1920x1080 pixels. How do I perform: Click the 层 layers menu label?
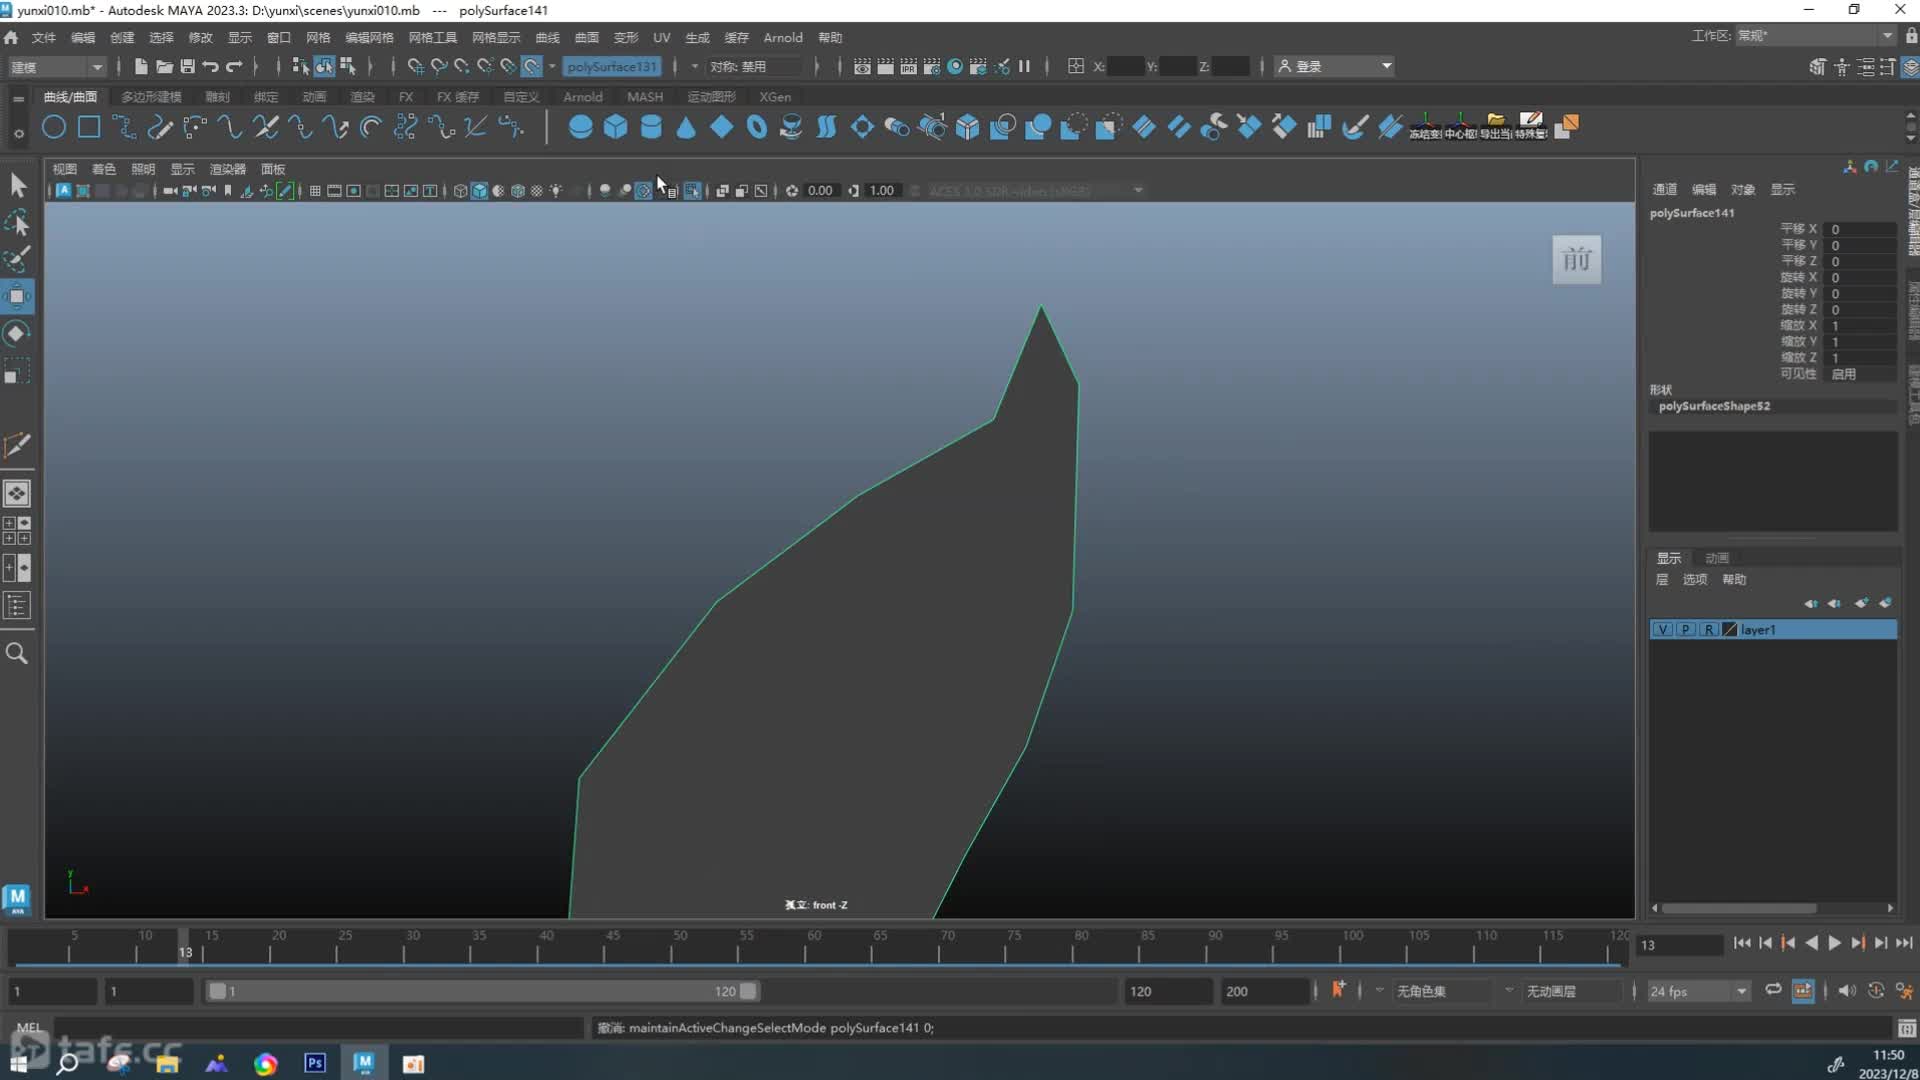click(x=1662, y=580)
